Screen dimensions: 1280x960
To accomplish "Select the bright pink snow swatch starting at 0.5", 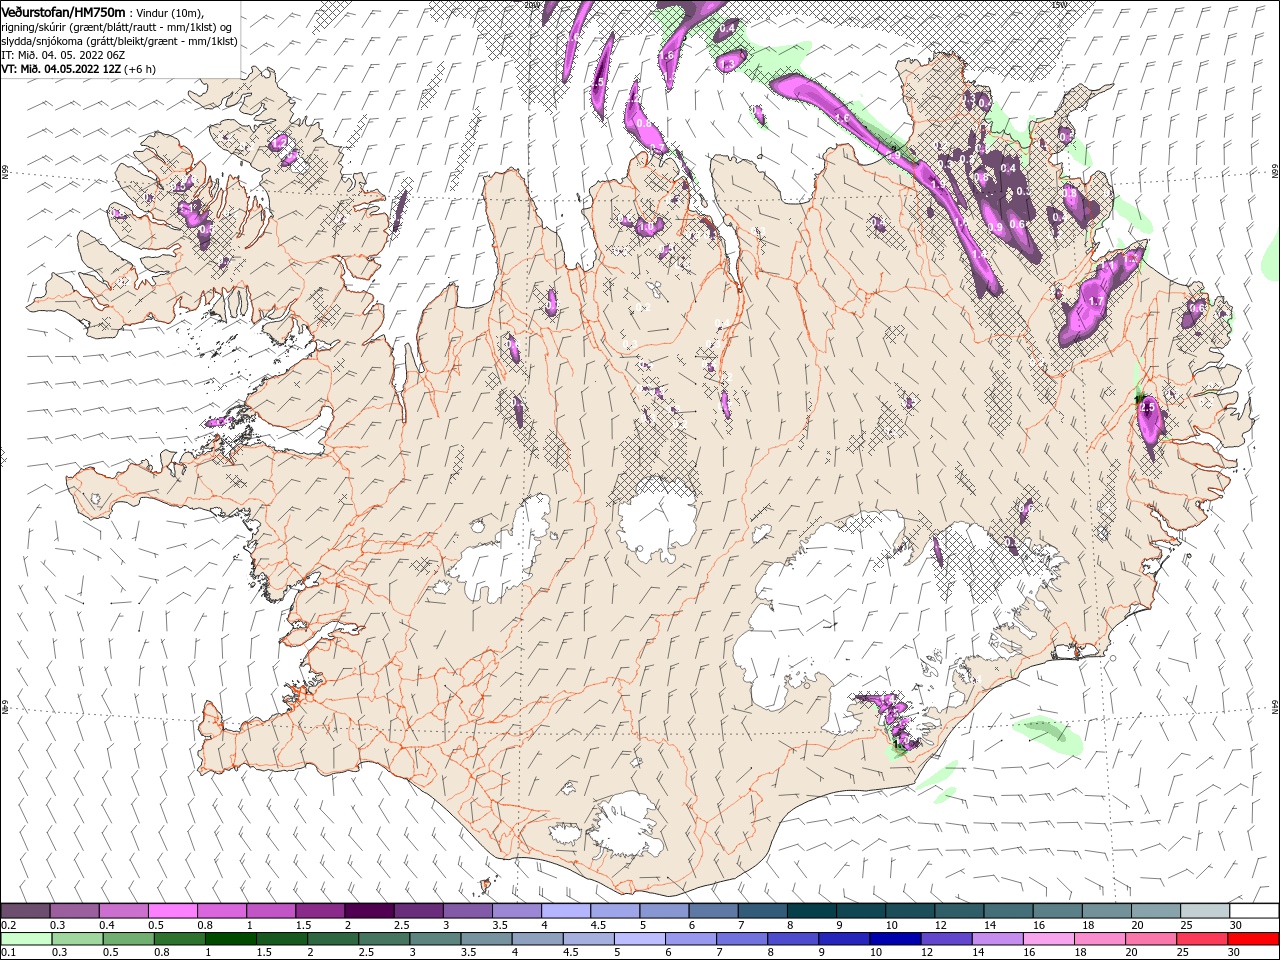I will click(172, 911).
